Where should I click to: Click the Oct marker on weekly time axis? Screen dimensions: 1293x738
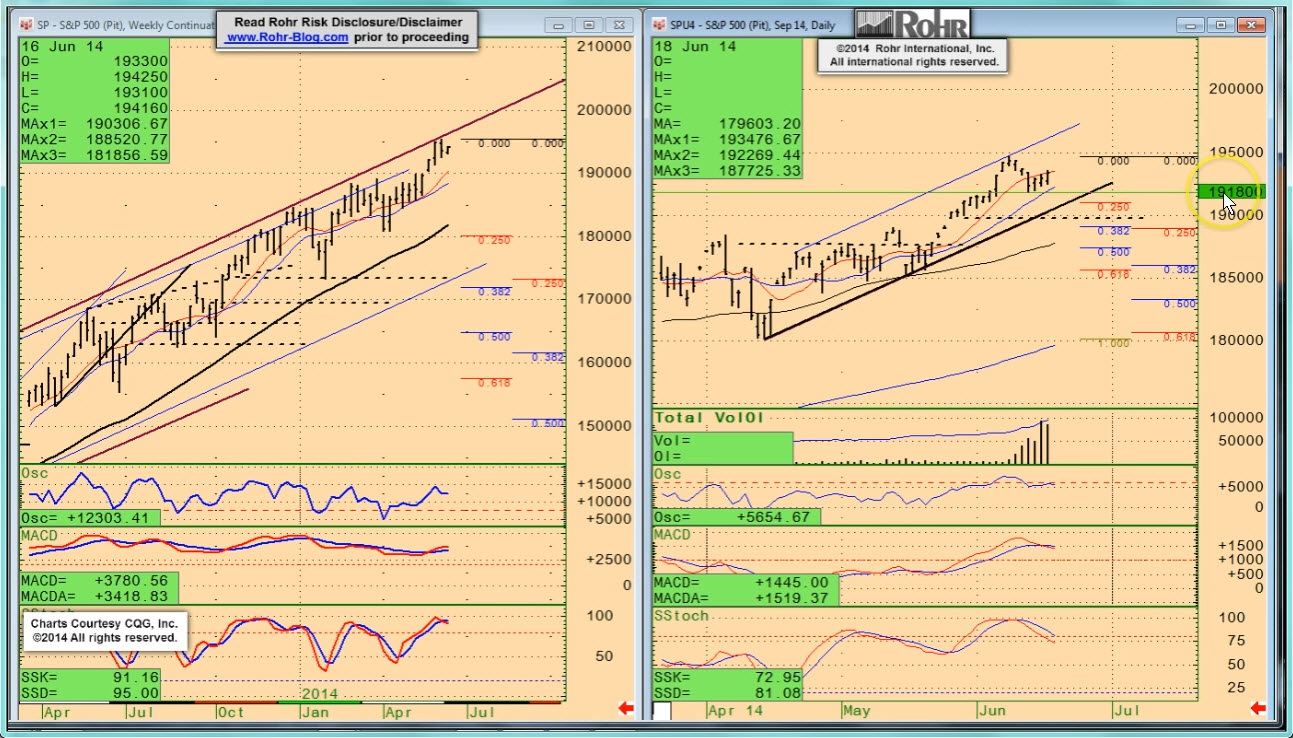point(230,711)
